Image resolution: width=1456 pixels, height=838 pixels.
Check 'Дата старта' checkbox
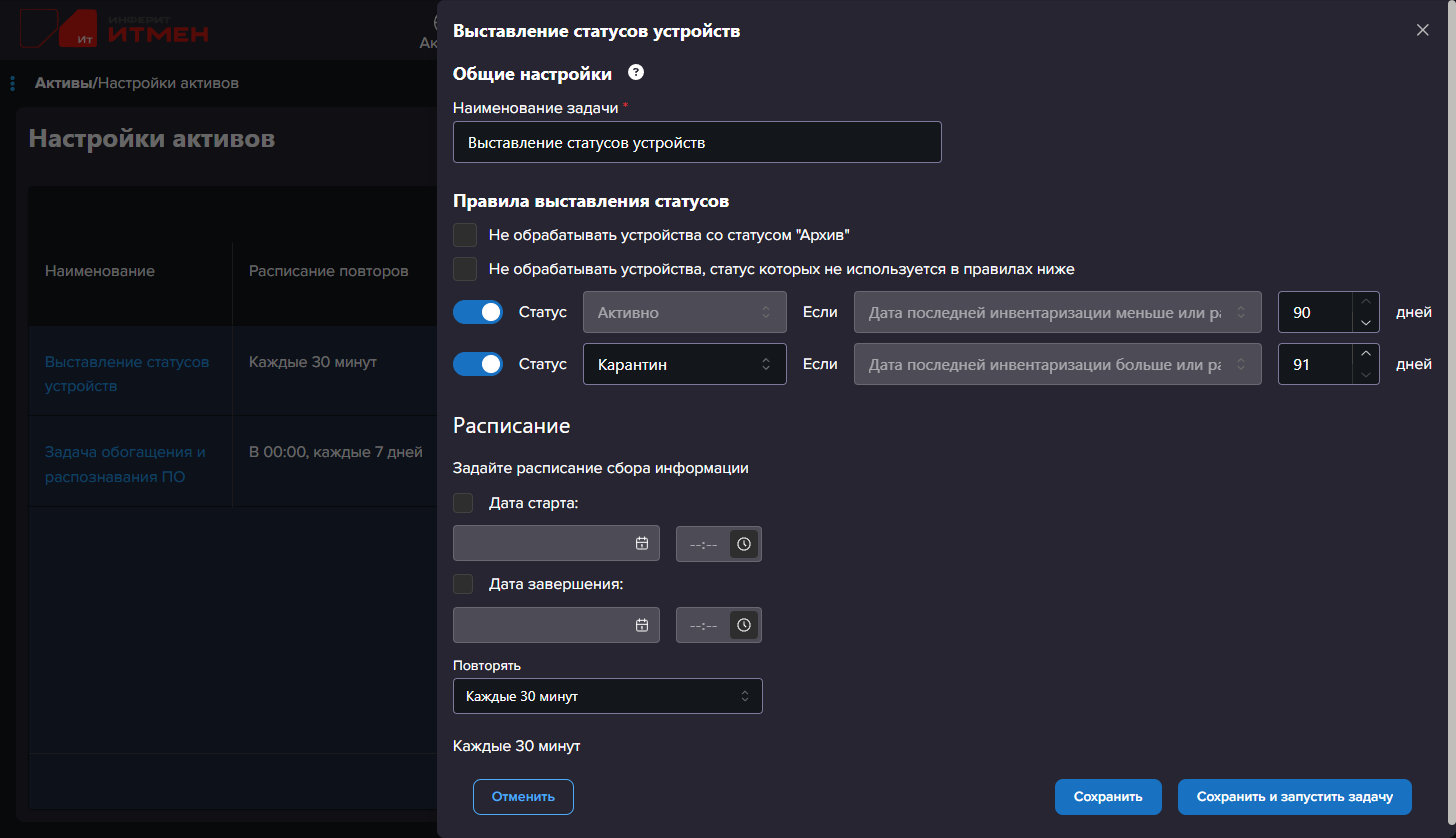464,502
